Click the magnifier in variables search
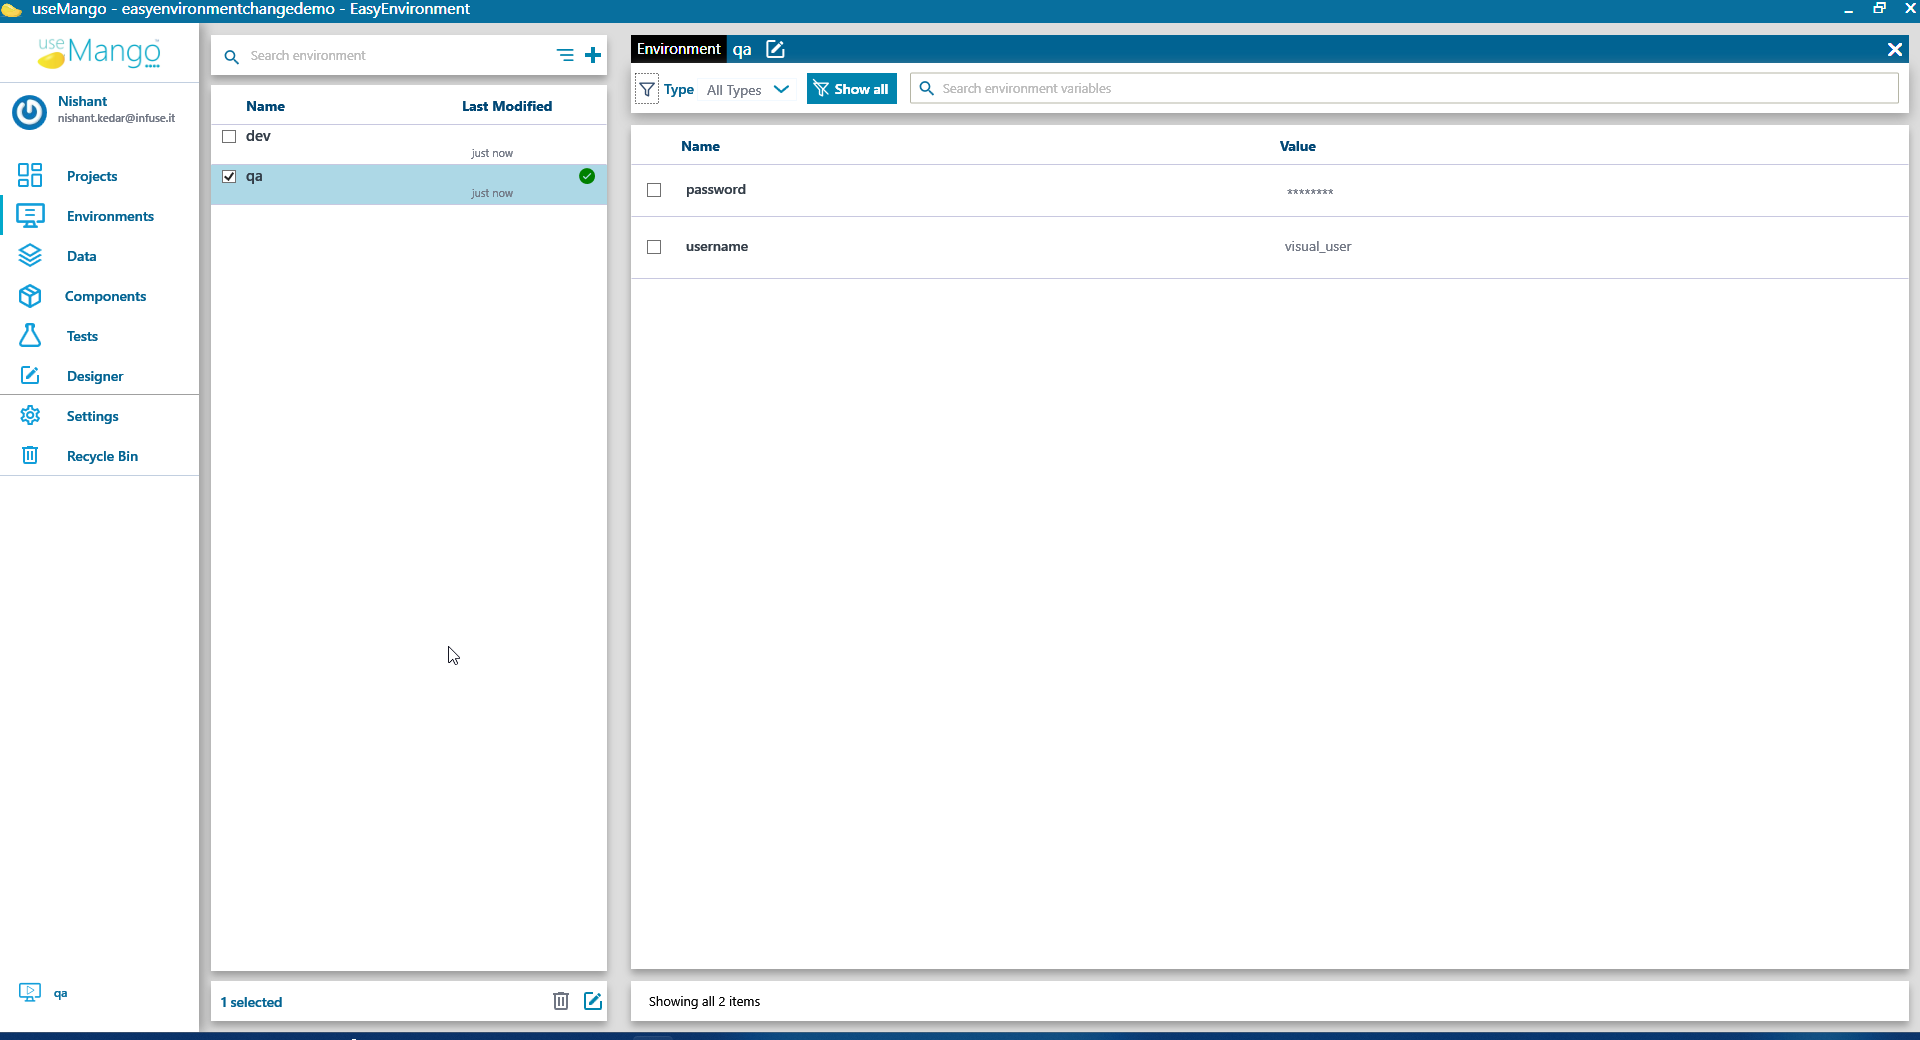1920x1040 pixels. point(927,88)
